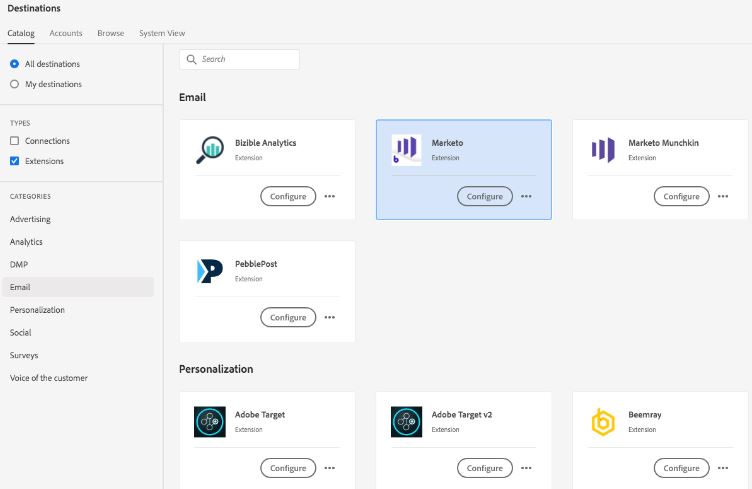
Task: Configure Marketo Munchkin extension
Action: pyautogui.click(x=682, y=196)
